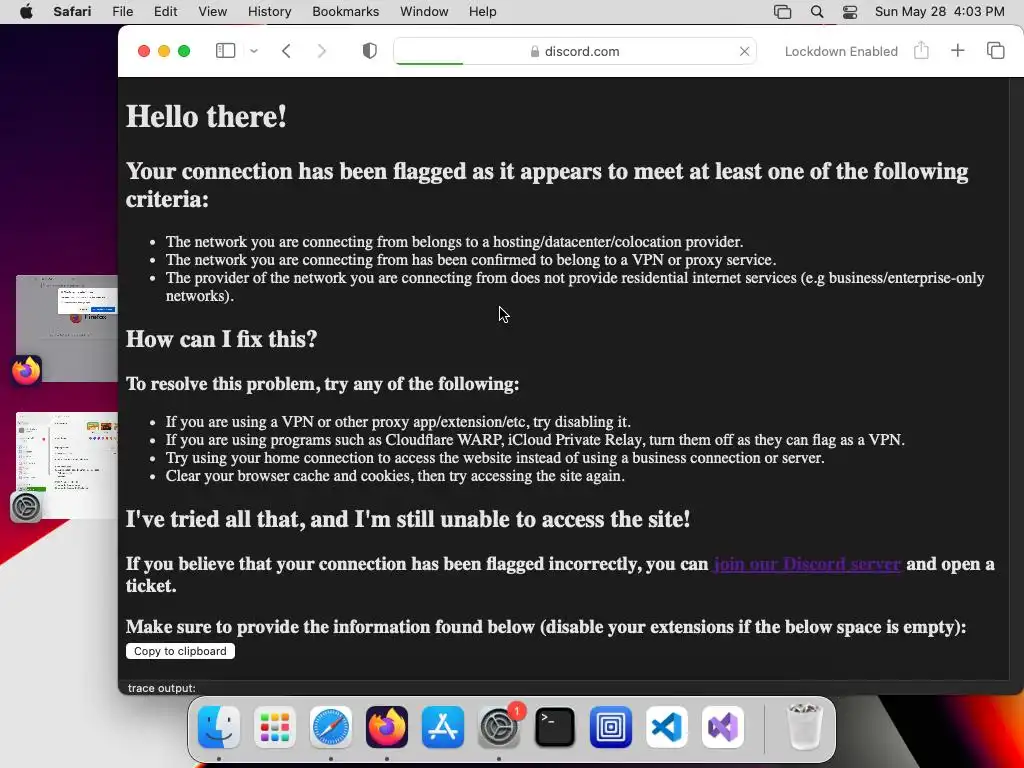1024x768 pixels.
Task: Close the Safari window
Action: 144,51
